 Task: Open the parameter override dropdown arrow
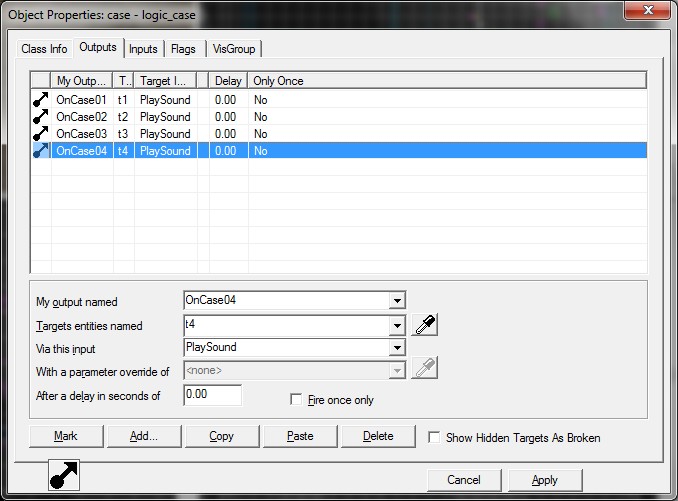click(397, 370)
